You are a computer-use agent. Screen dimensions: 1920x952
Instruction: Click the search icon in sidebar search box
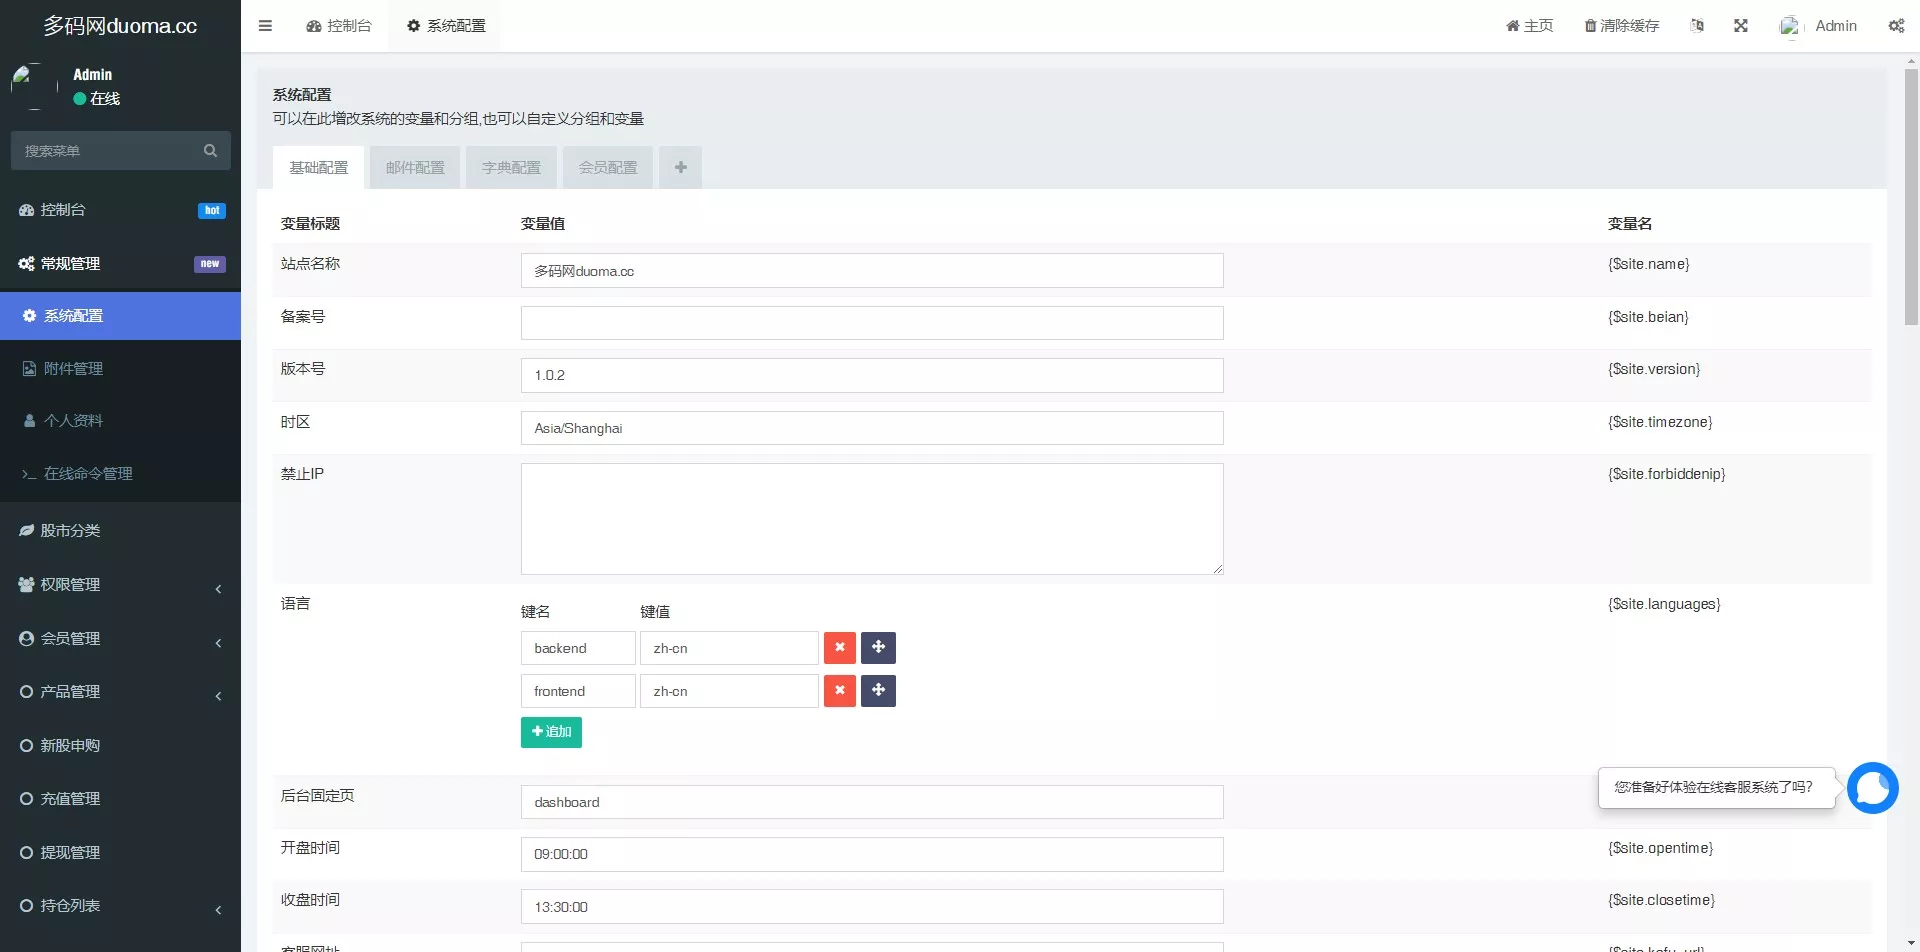(x=210, y=151)
